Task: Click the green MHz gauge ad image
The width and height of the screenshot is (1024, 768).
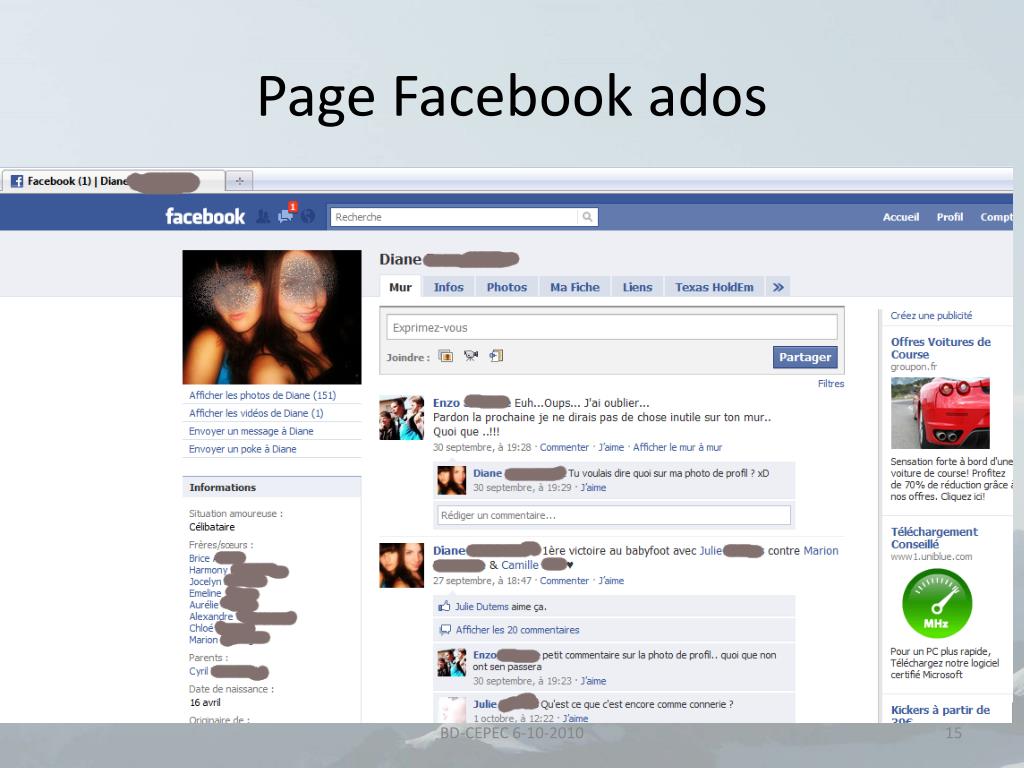Action: click(x=936, y=603)
